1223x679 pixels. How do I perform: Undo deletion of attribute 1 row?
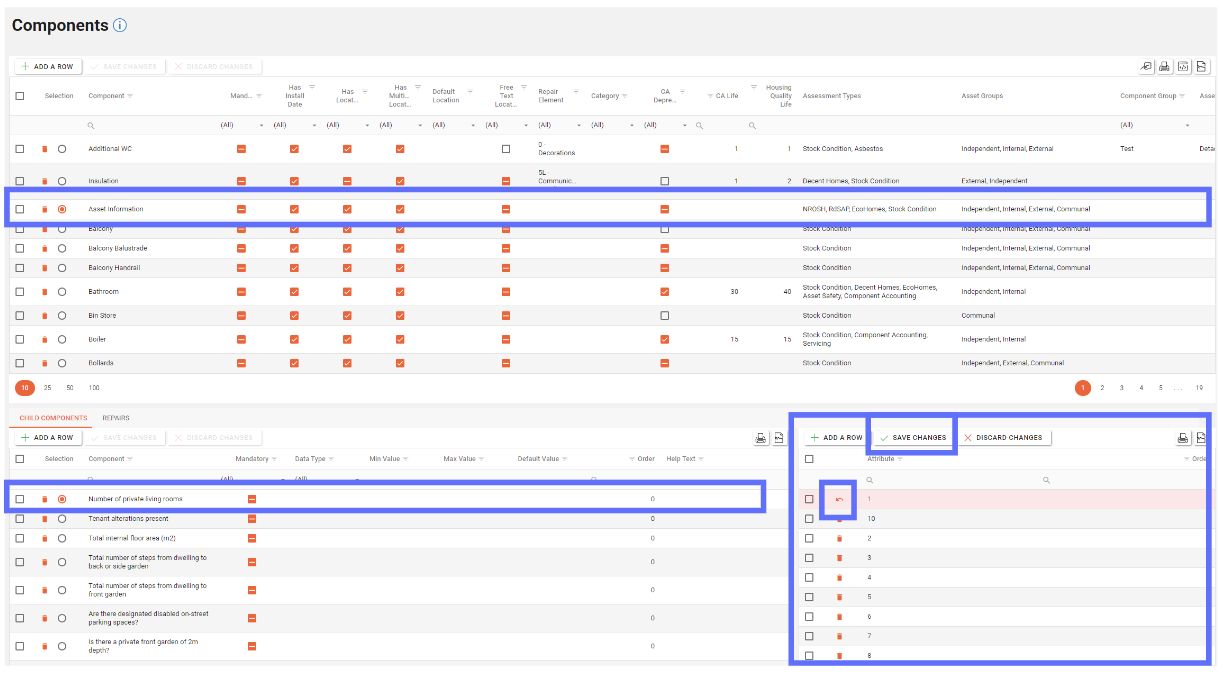tap(839, 499)
